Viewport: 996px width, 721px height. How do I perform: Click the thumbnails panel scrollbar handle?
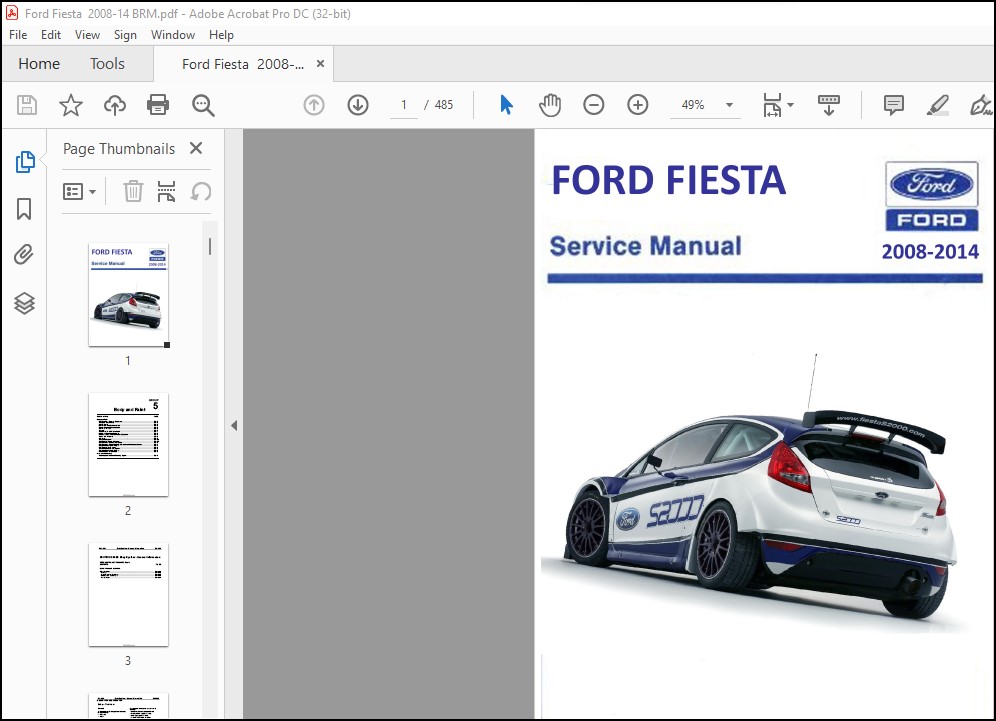(x=210, y=246)
